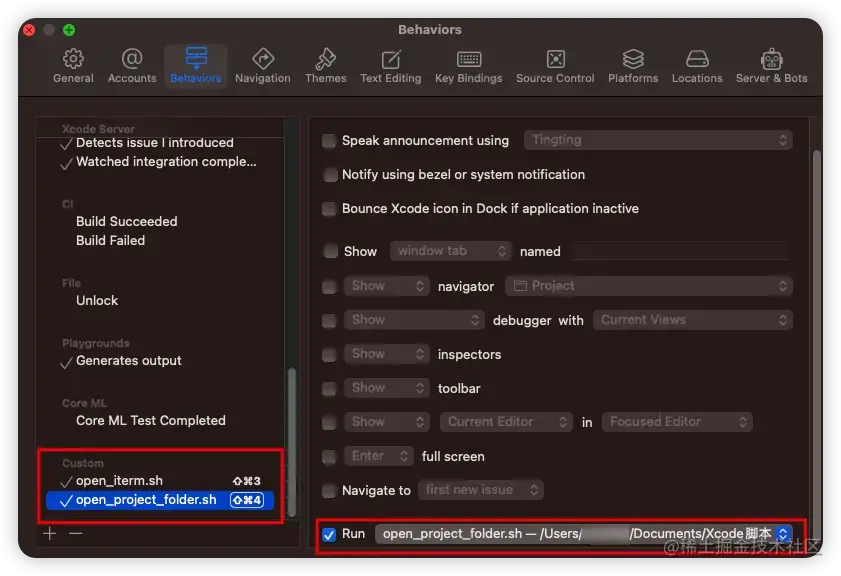Open the Locations preferences pane
841x576 pixels.
(x=697, y=67)
